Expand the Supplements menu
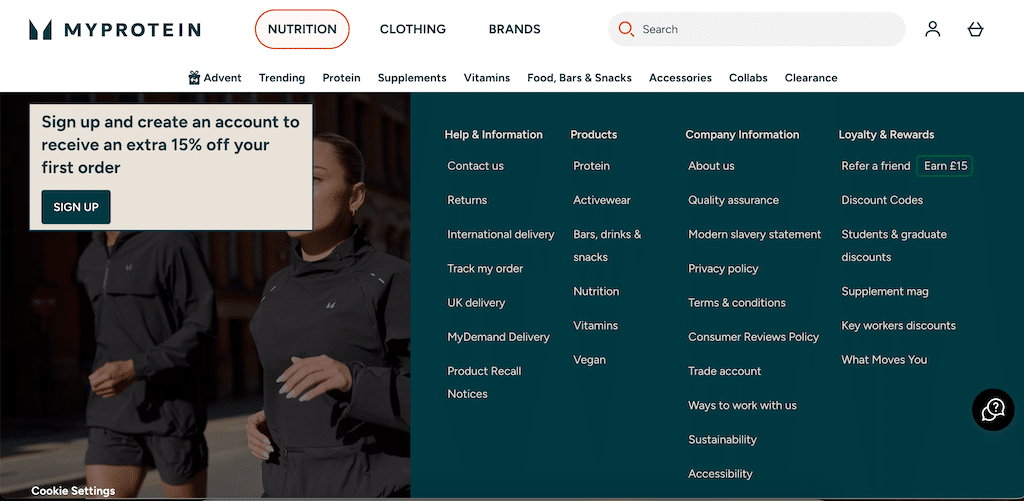The height and width of the screenshot is (501, 1024). pyautogui.click(x=412, y=78)
